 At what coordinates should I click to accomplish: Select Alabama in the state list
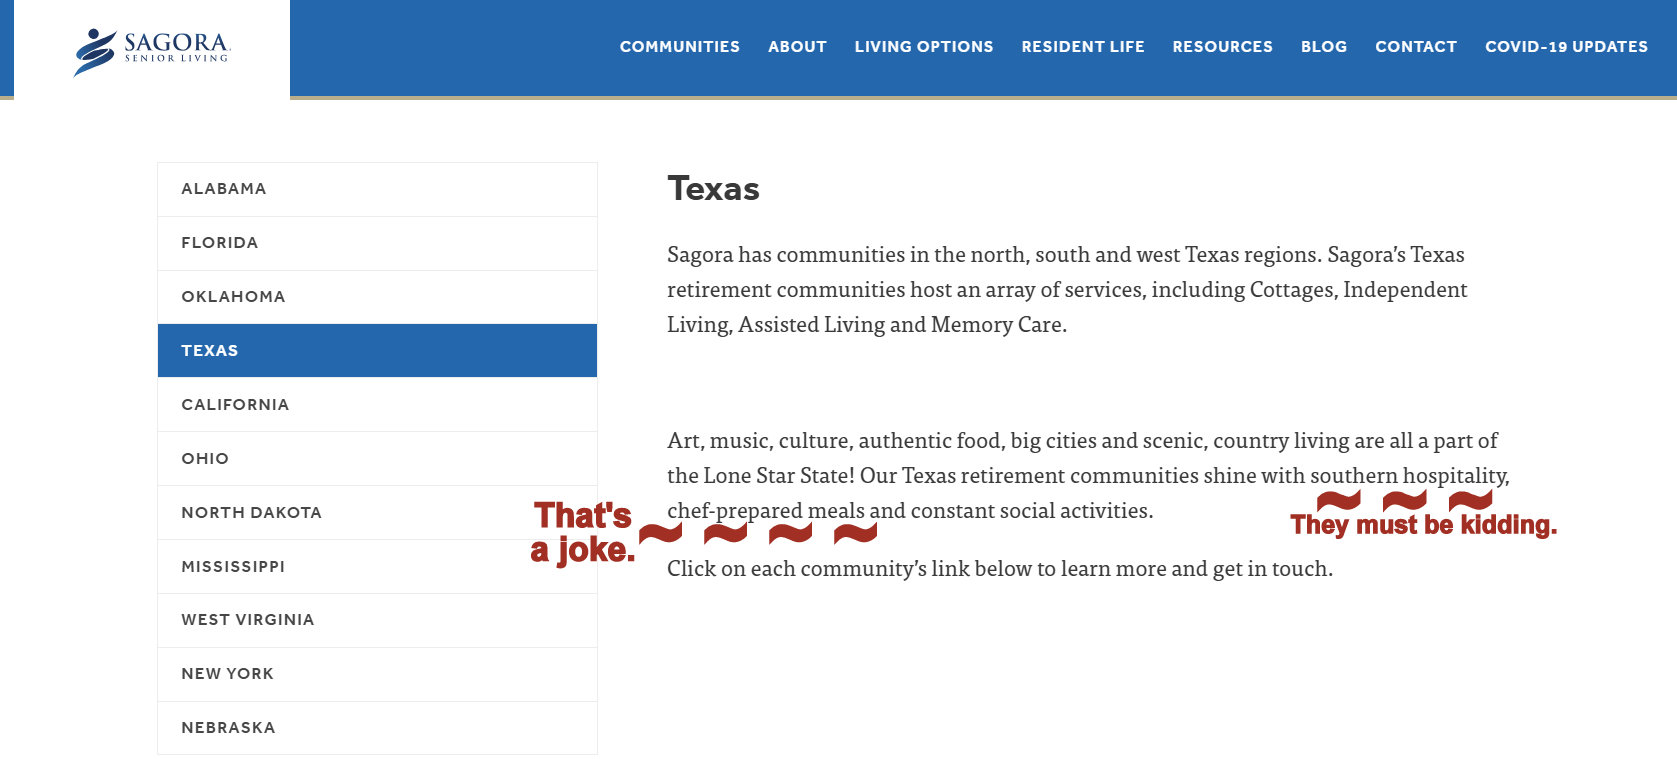coord(376,189)
